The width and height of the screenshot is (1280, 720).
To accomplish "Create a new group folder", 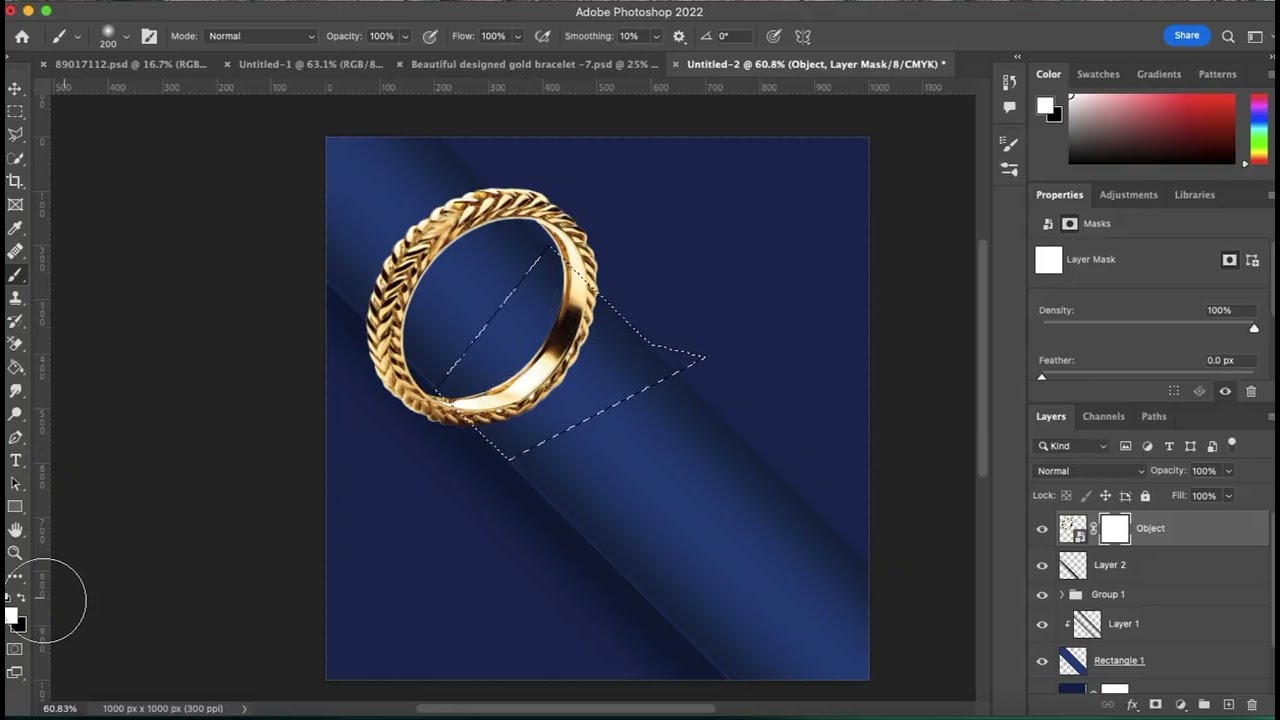I will 1204,705.
